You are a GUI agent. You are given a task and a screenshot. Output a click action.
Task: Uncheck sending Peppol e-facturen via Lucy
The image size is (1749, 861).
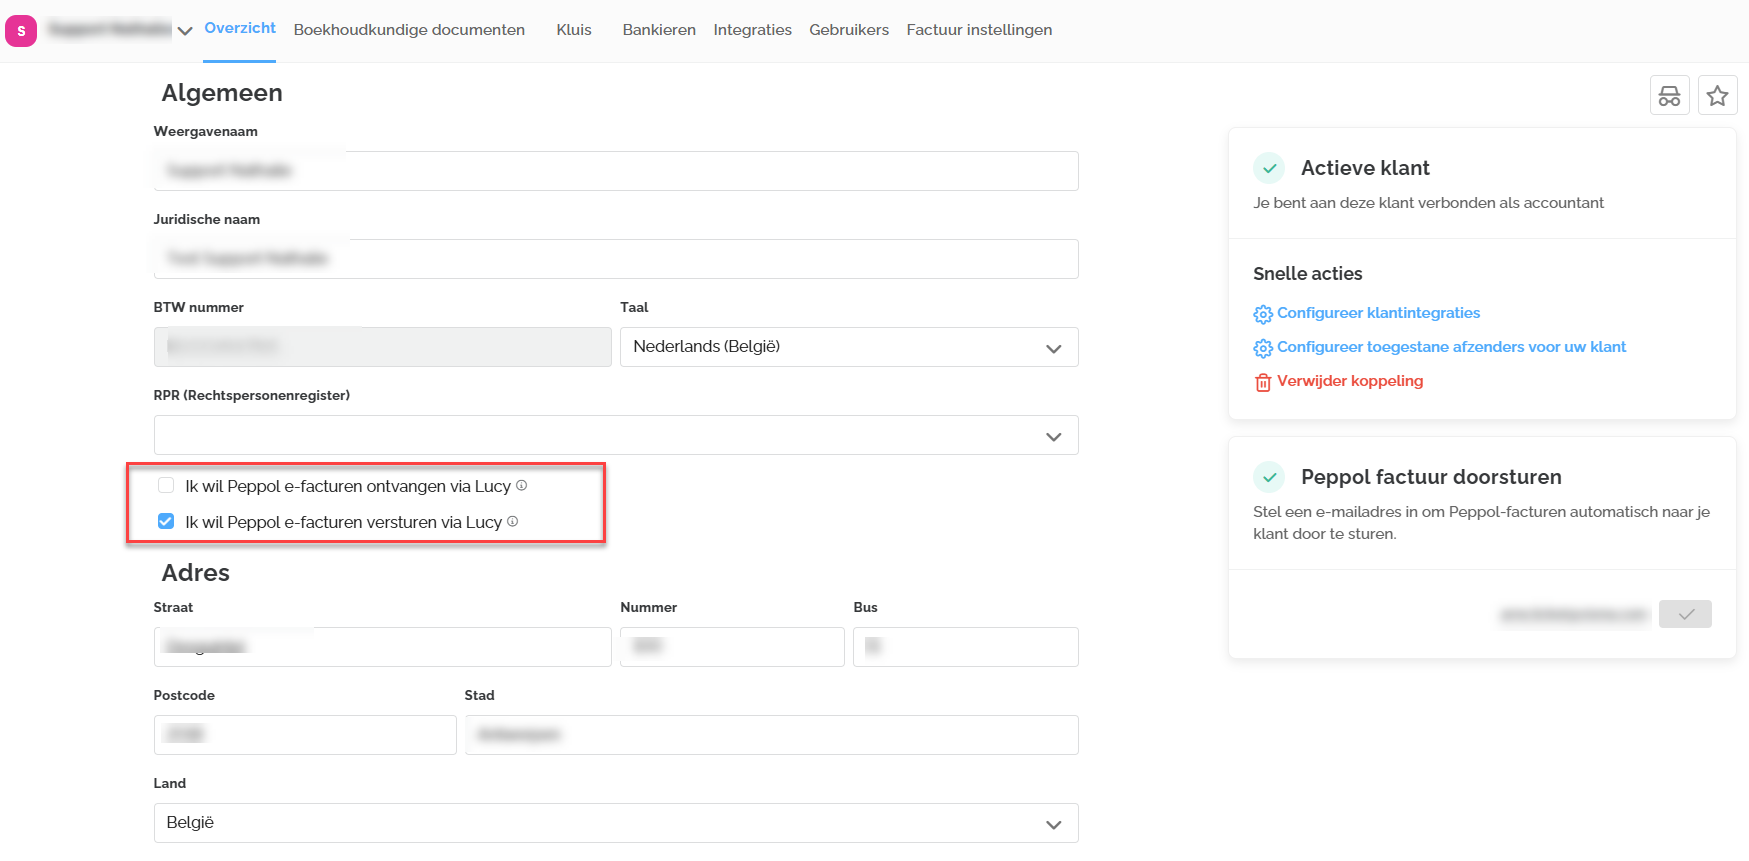[x=166, y=521]
